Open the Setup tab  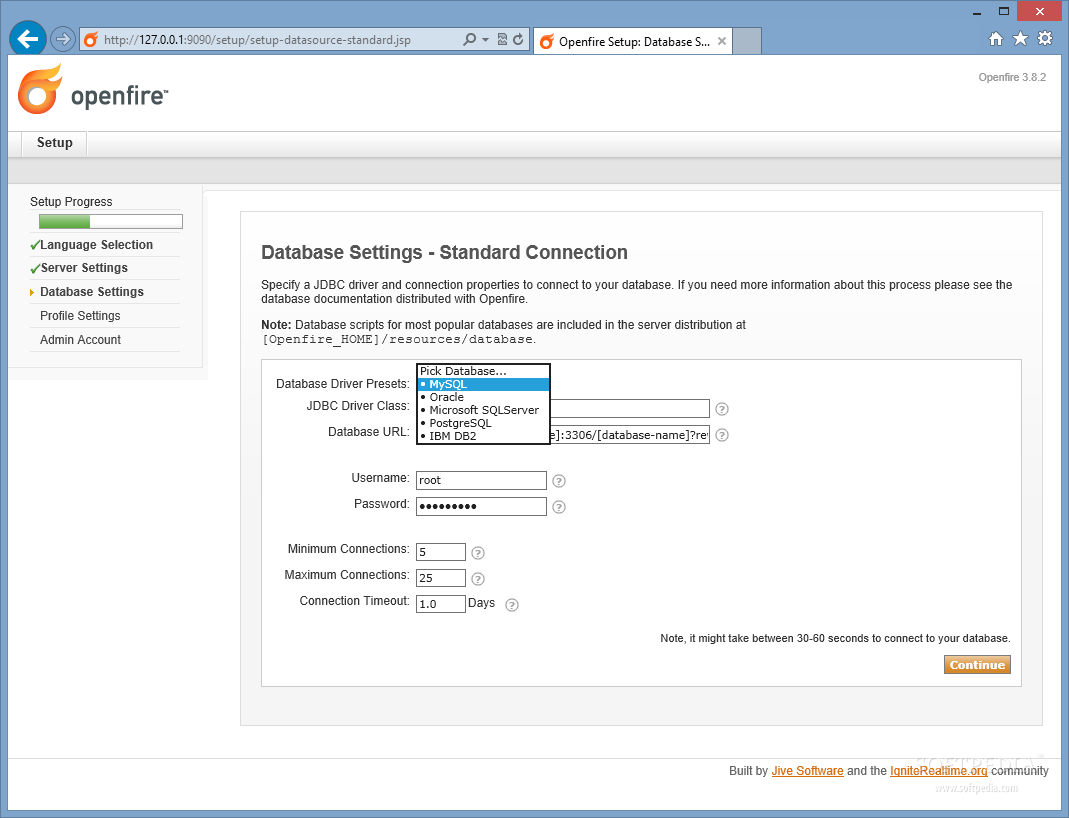(x=55, y=142)
